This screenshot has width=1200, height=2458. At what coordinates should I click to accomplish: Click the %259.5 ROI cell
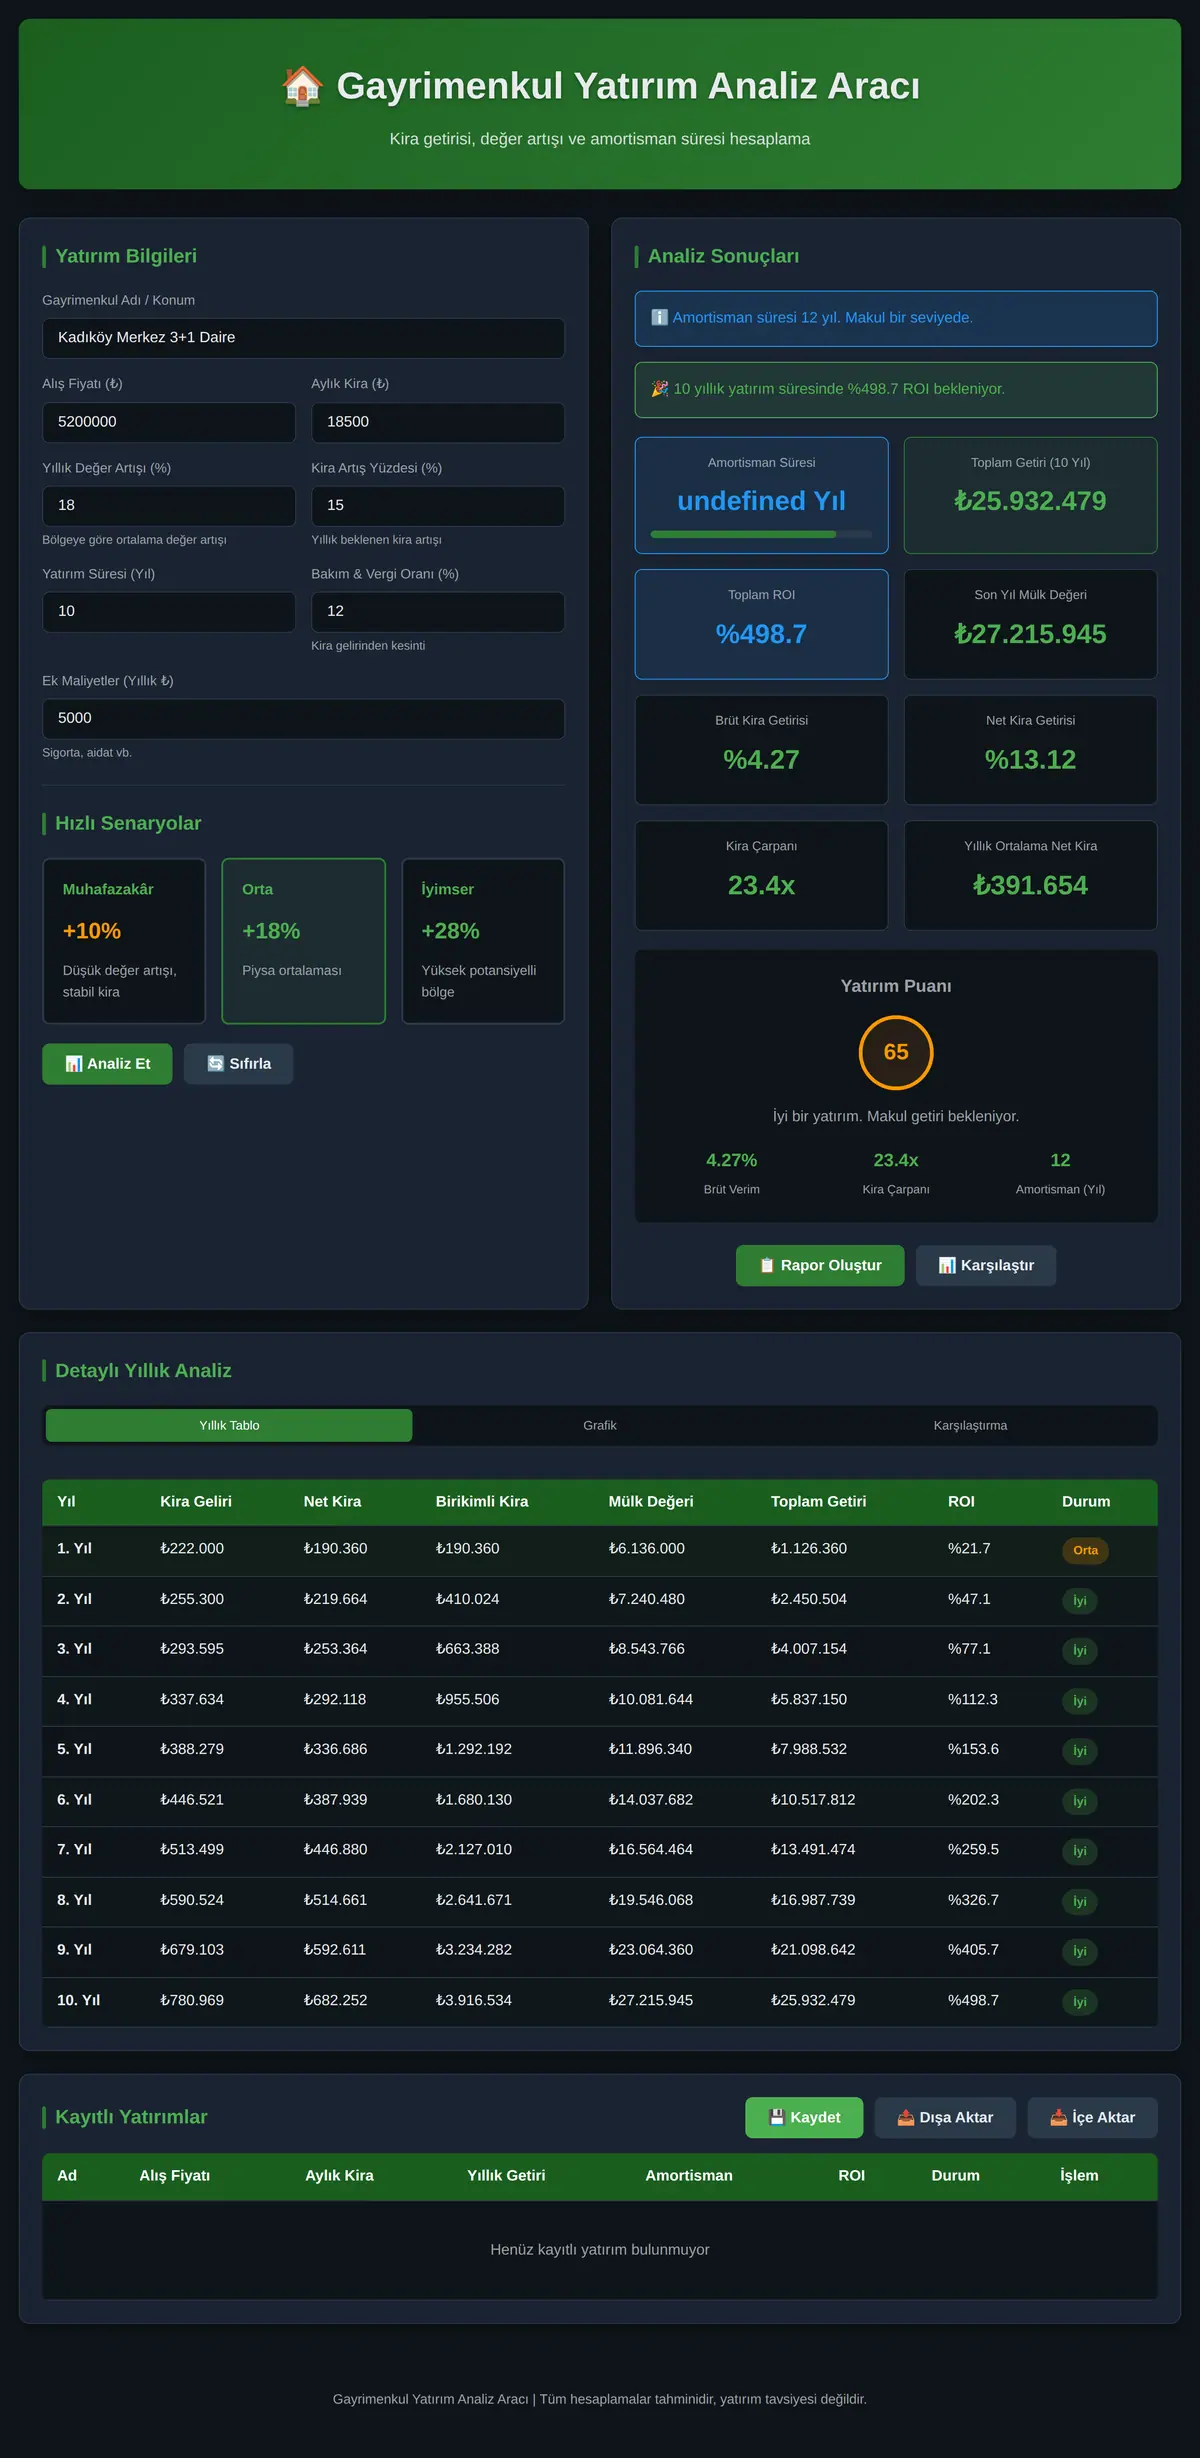tap(973, 1850)
